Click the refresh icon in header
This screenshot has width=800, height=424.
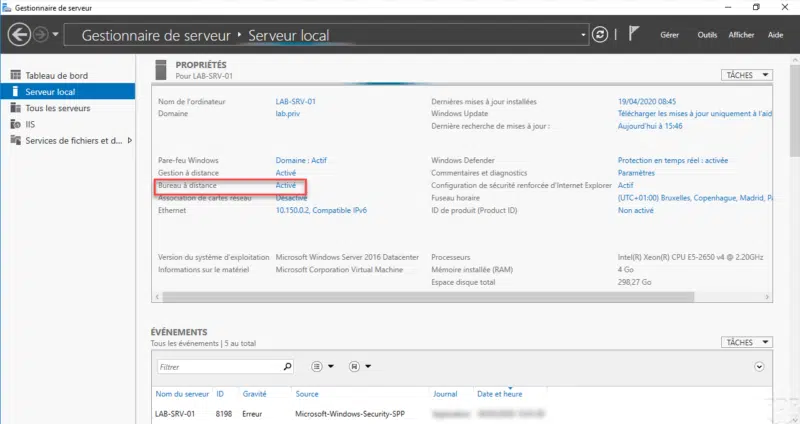tap(600, 35)
